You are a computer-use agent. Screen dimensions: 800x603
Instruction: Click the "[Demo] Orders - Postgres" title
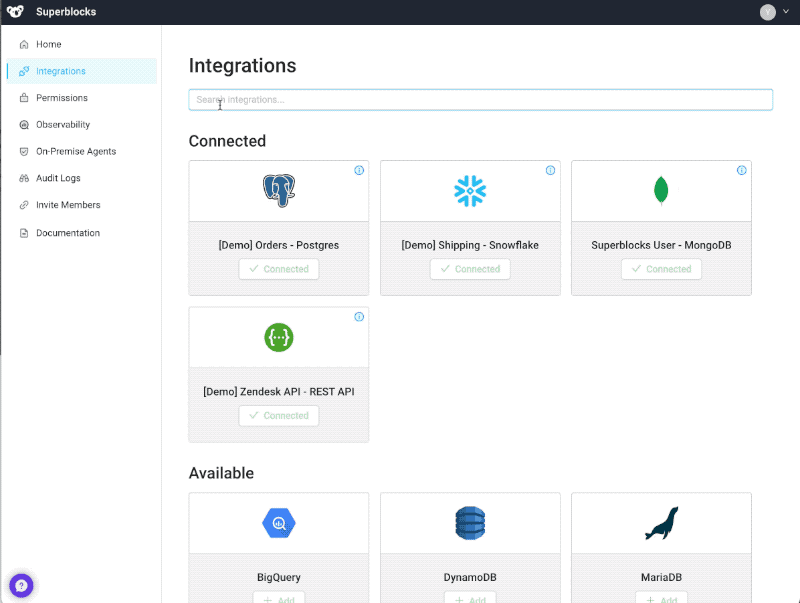point(279,245)
